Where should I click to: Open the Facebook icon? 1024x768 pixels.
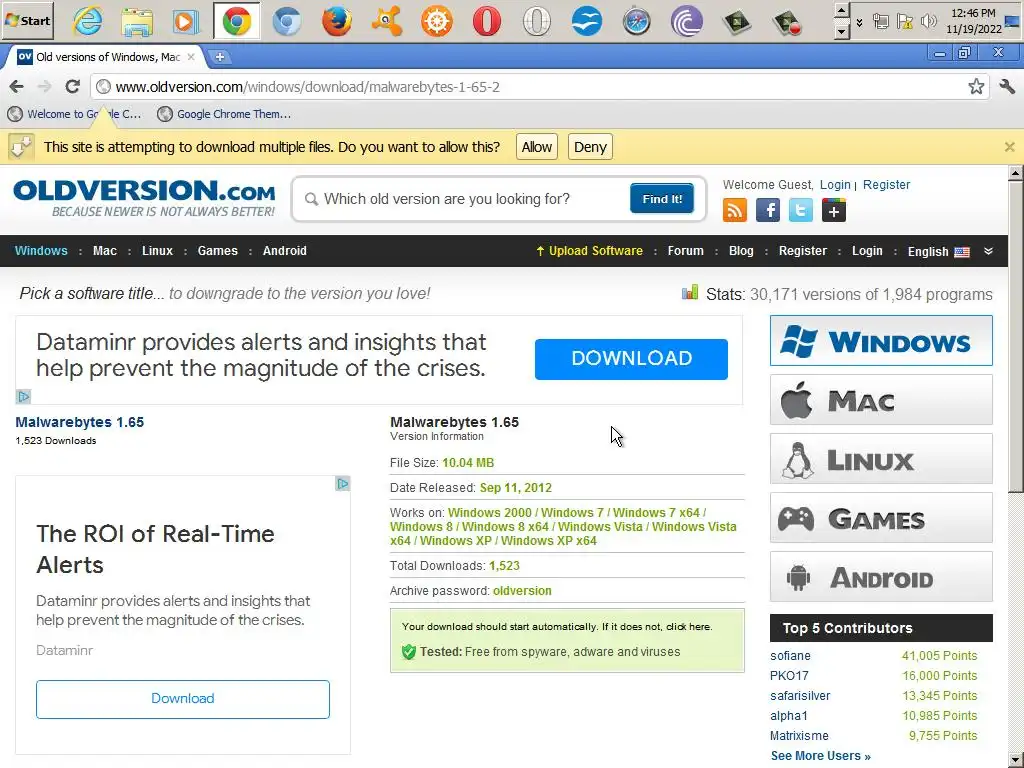pos(767,210)
